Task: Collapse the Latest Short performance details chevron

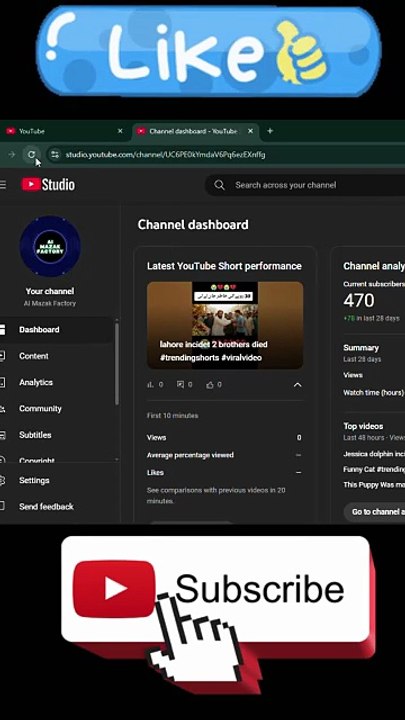Action: pyautogui.click(x=298, y=385)
